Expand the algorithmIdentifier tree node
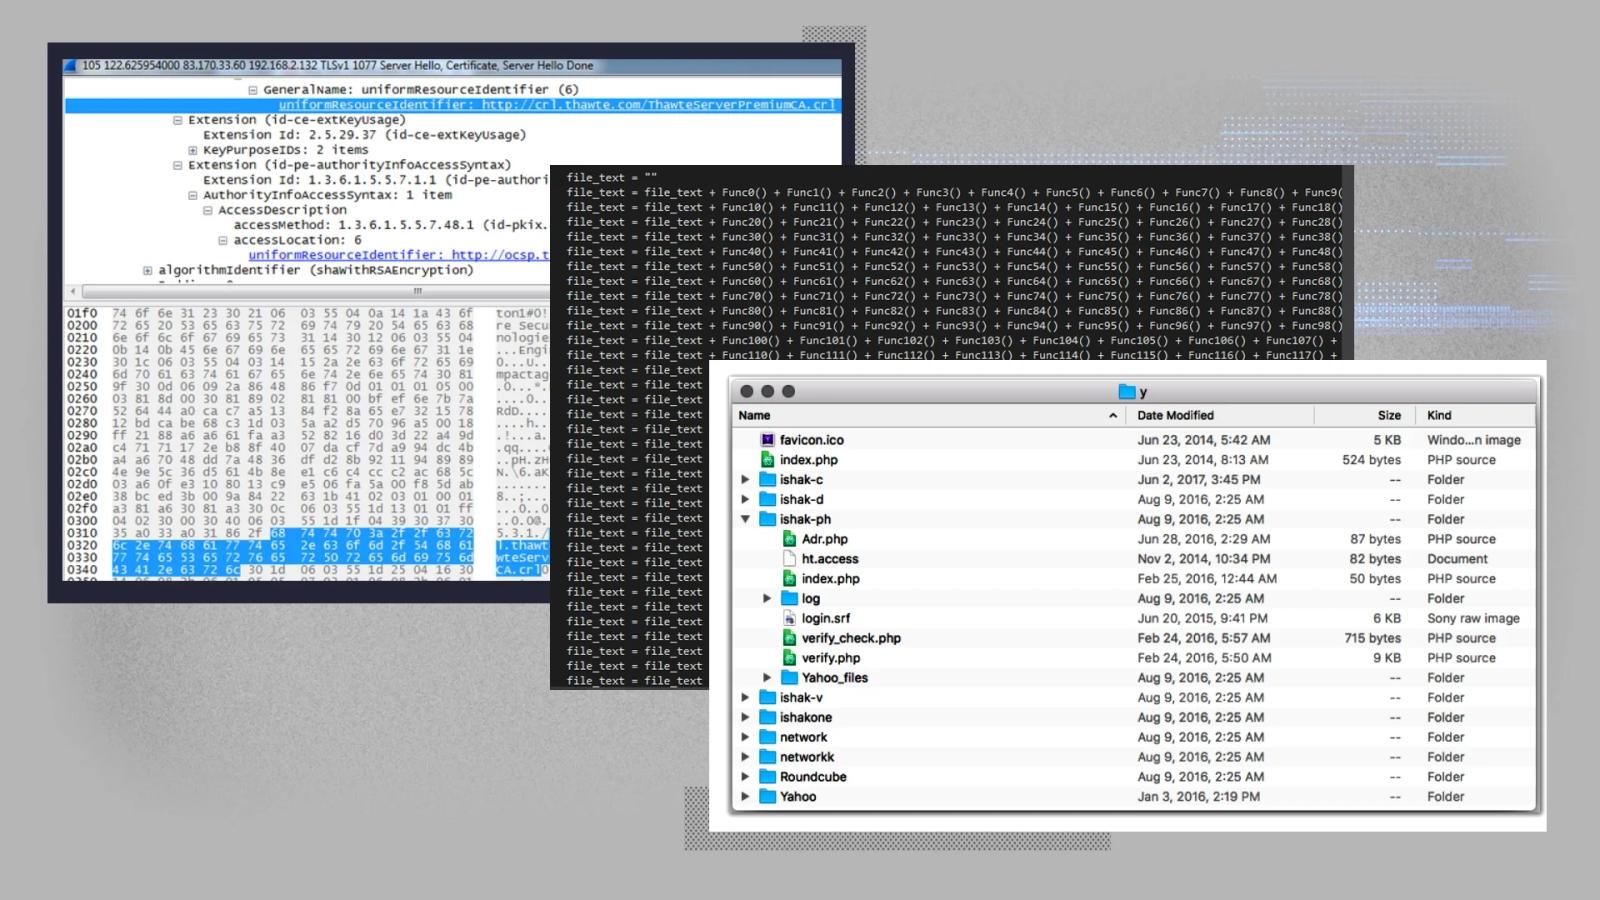 click(x=148, y=270)
